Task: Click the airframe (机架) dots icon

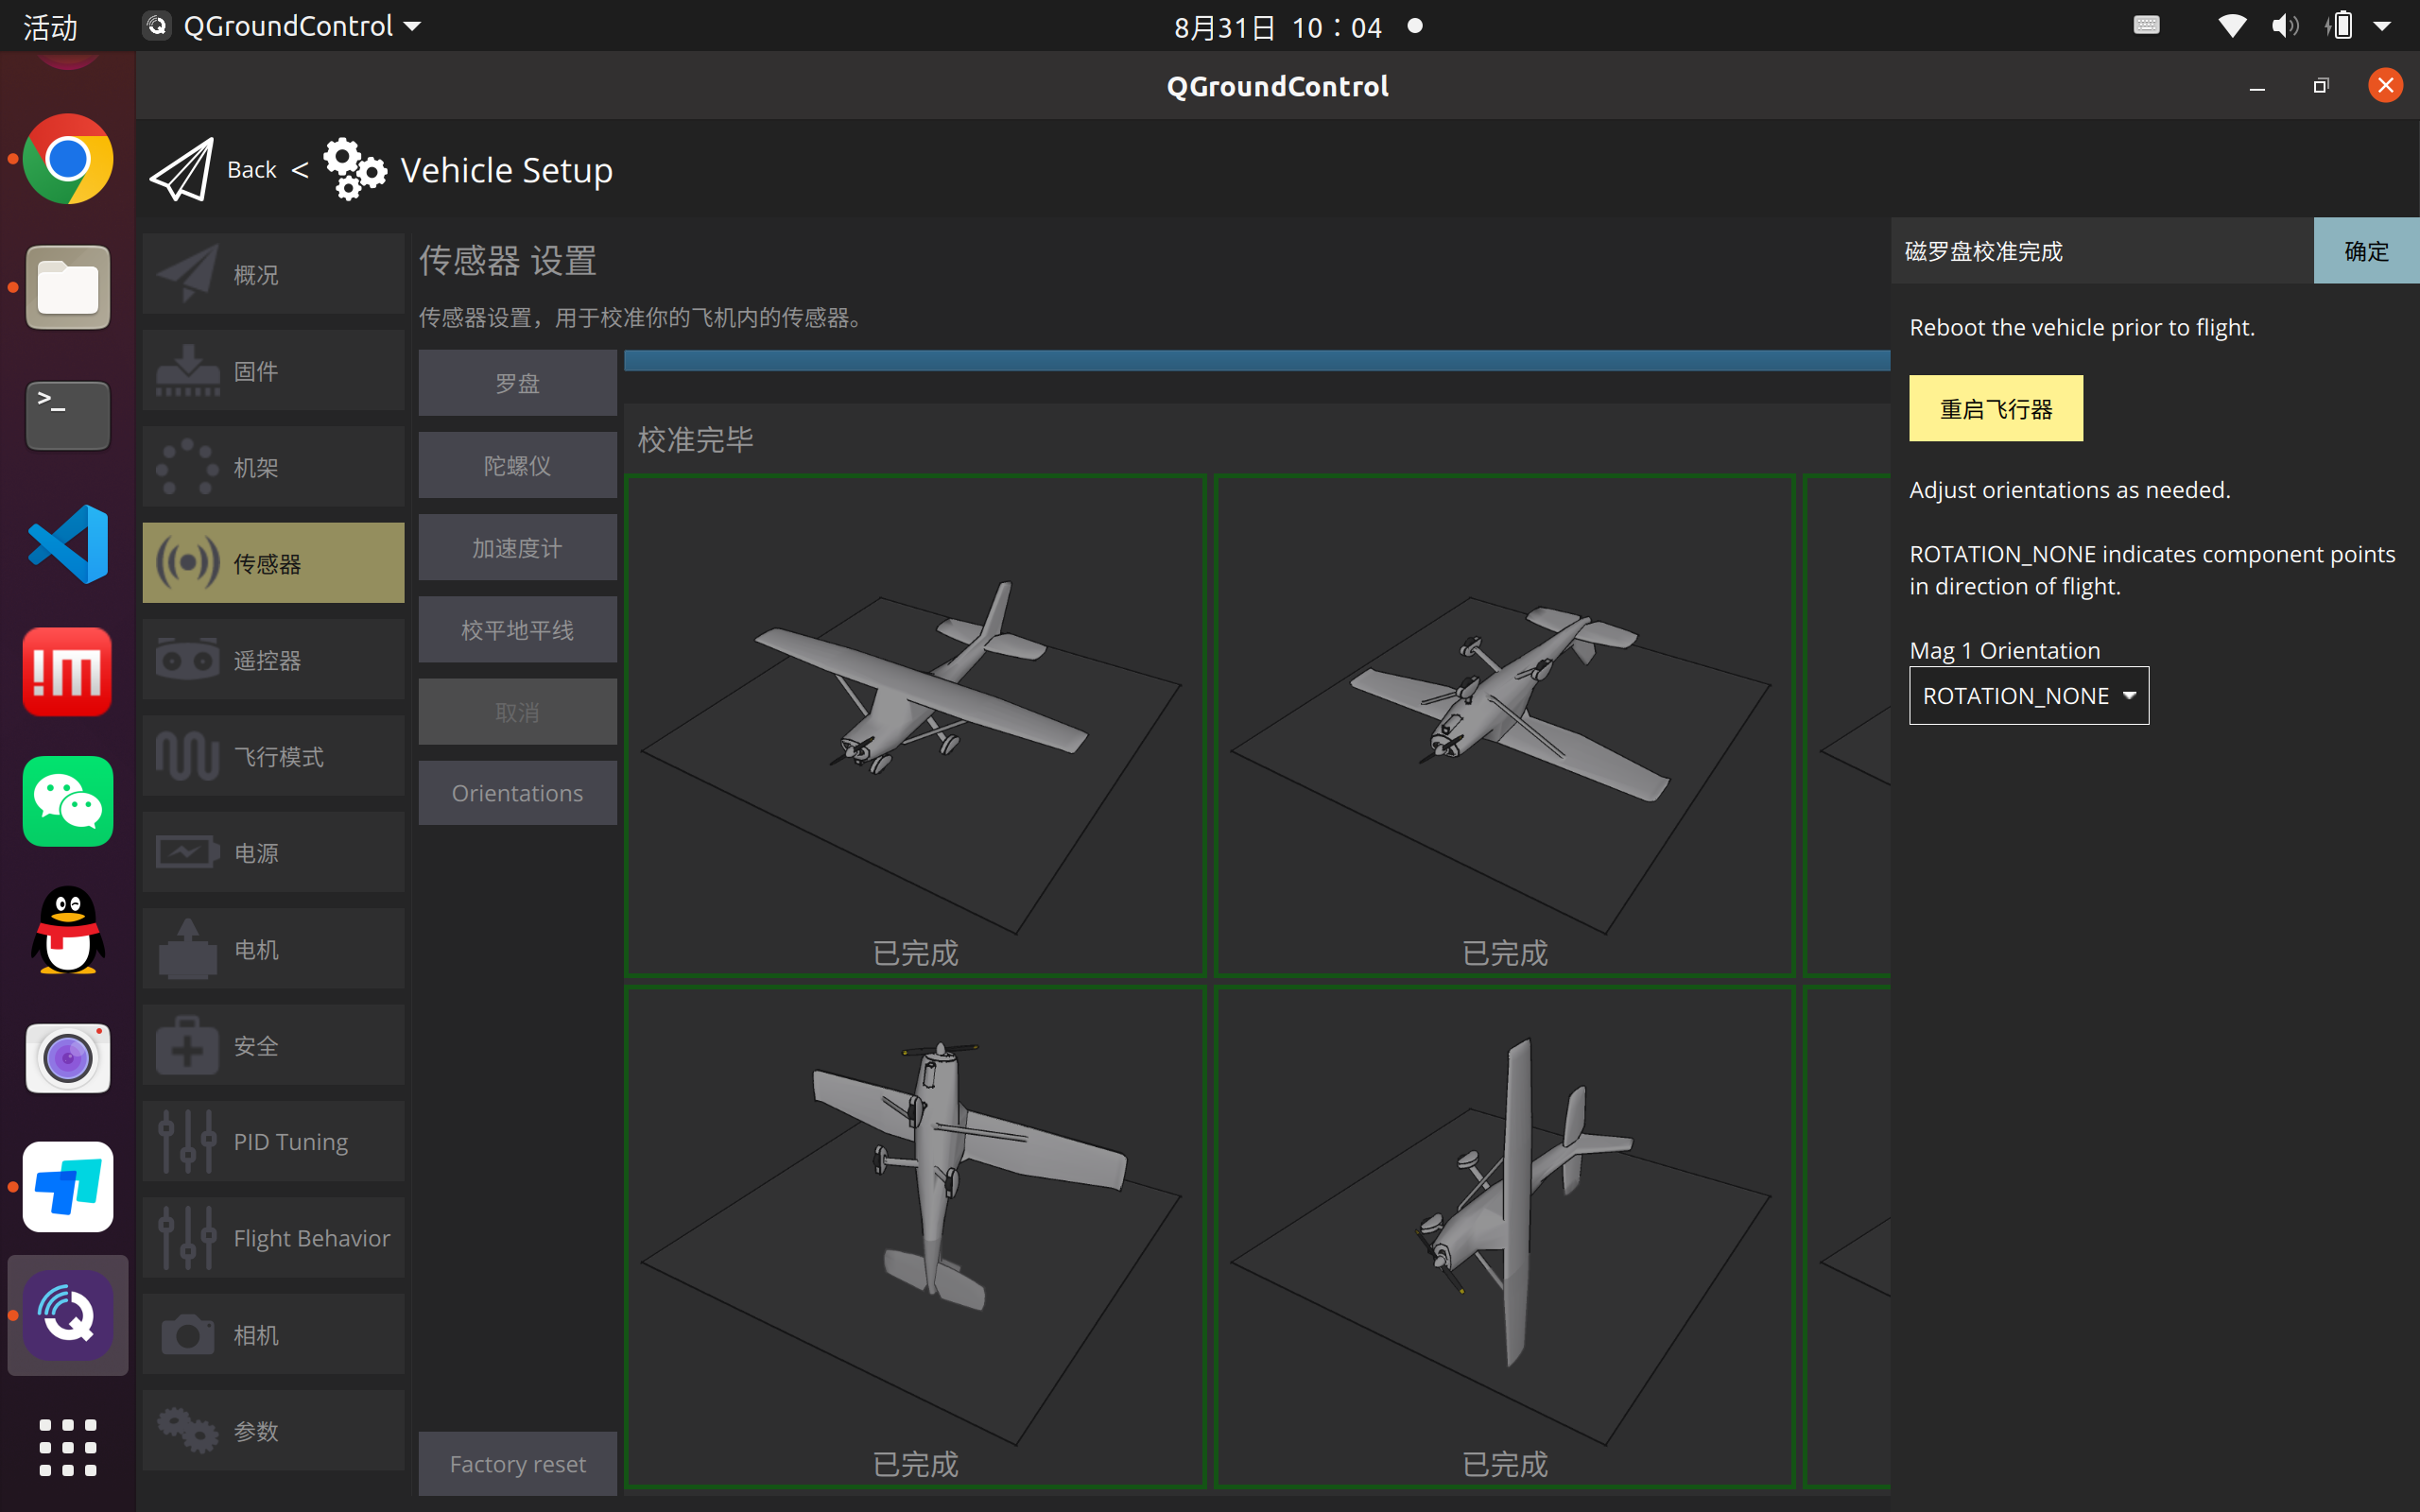Action: [187, 467]
